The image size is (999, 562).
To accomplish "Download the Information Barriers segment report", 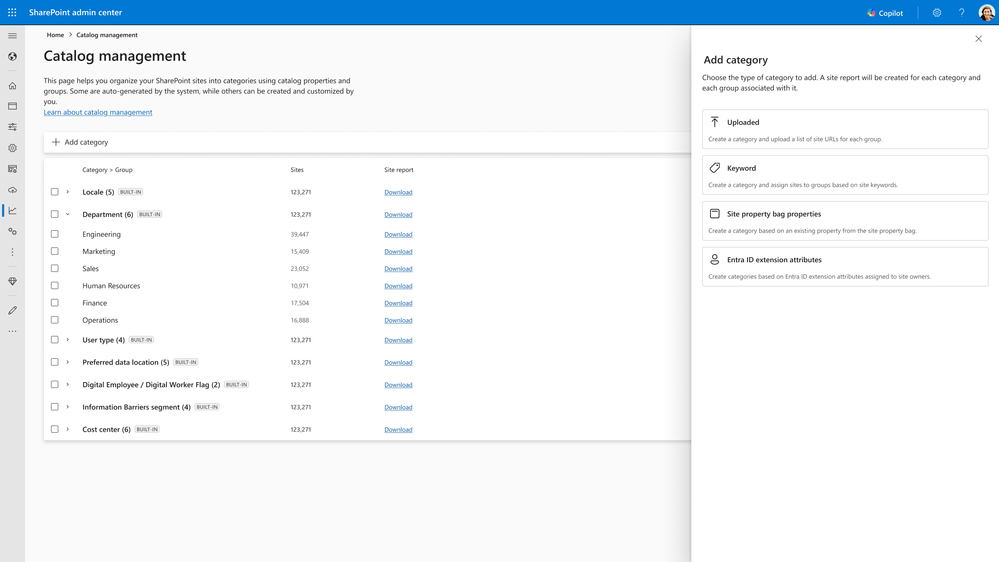I will click(x=398, y=407).
